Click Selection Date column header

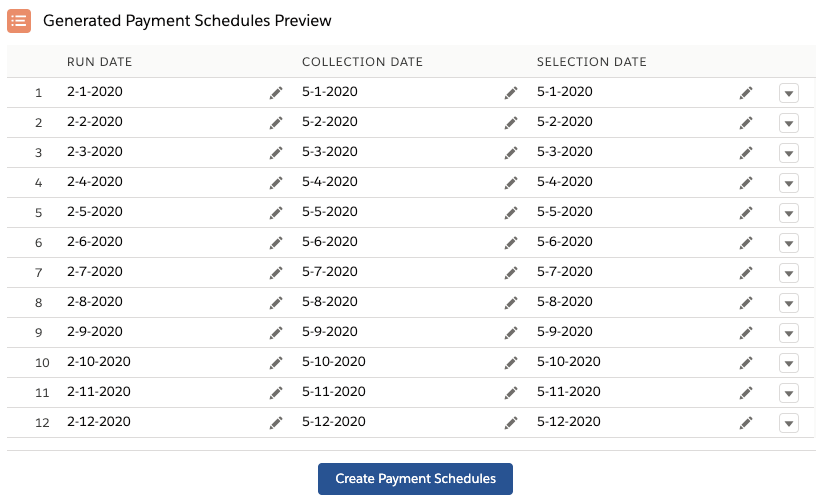coord(591,62)
